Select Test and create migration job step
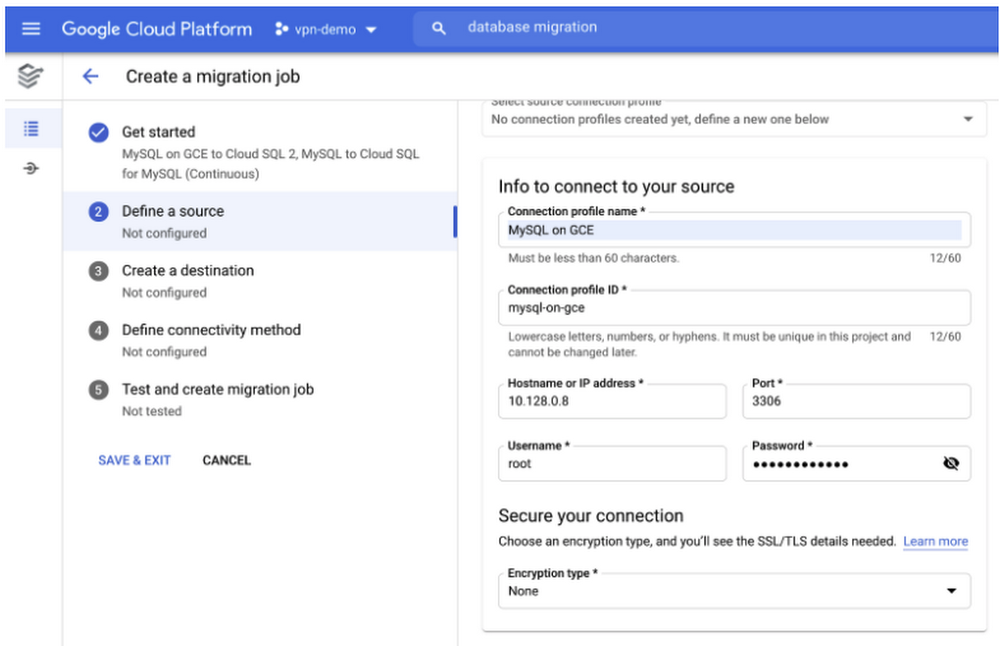Viewport: 1000px width, 646px height. point(260,399)
